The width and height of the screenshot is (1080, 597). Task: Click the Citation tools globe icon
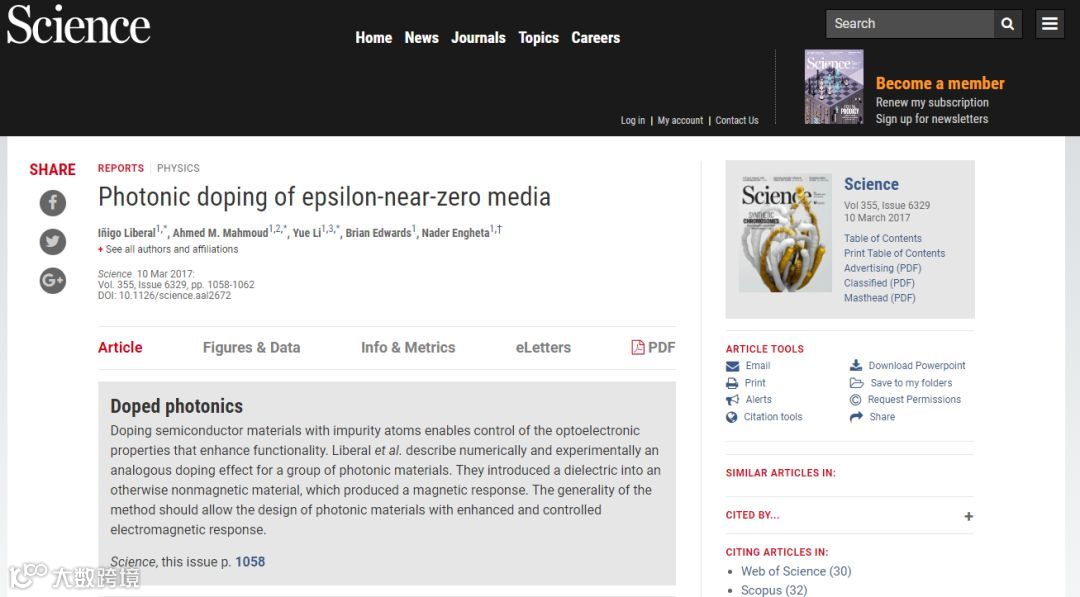coord(731,417)
